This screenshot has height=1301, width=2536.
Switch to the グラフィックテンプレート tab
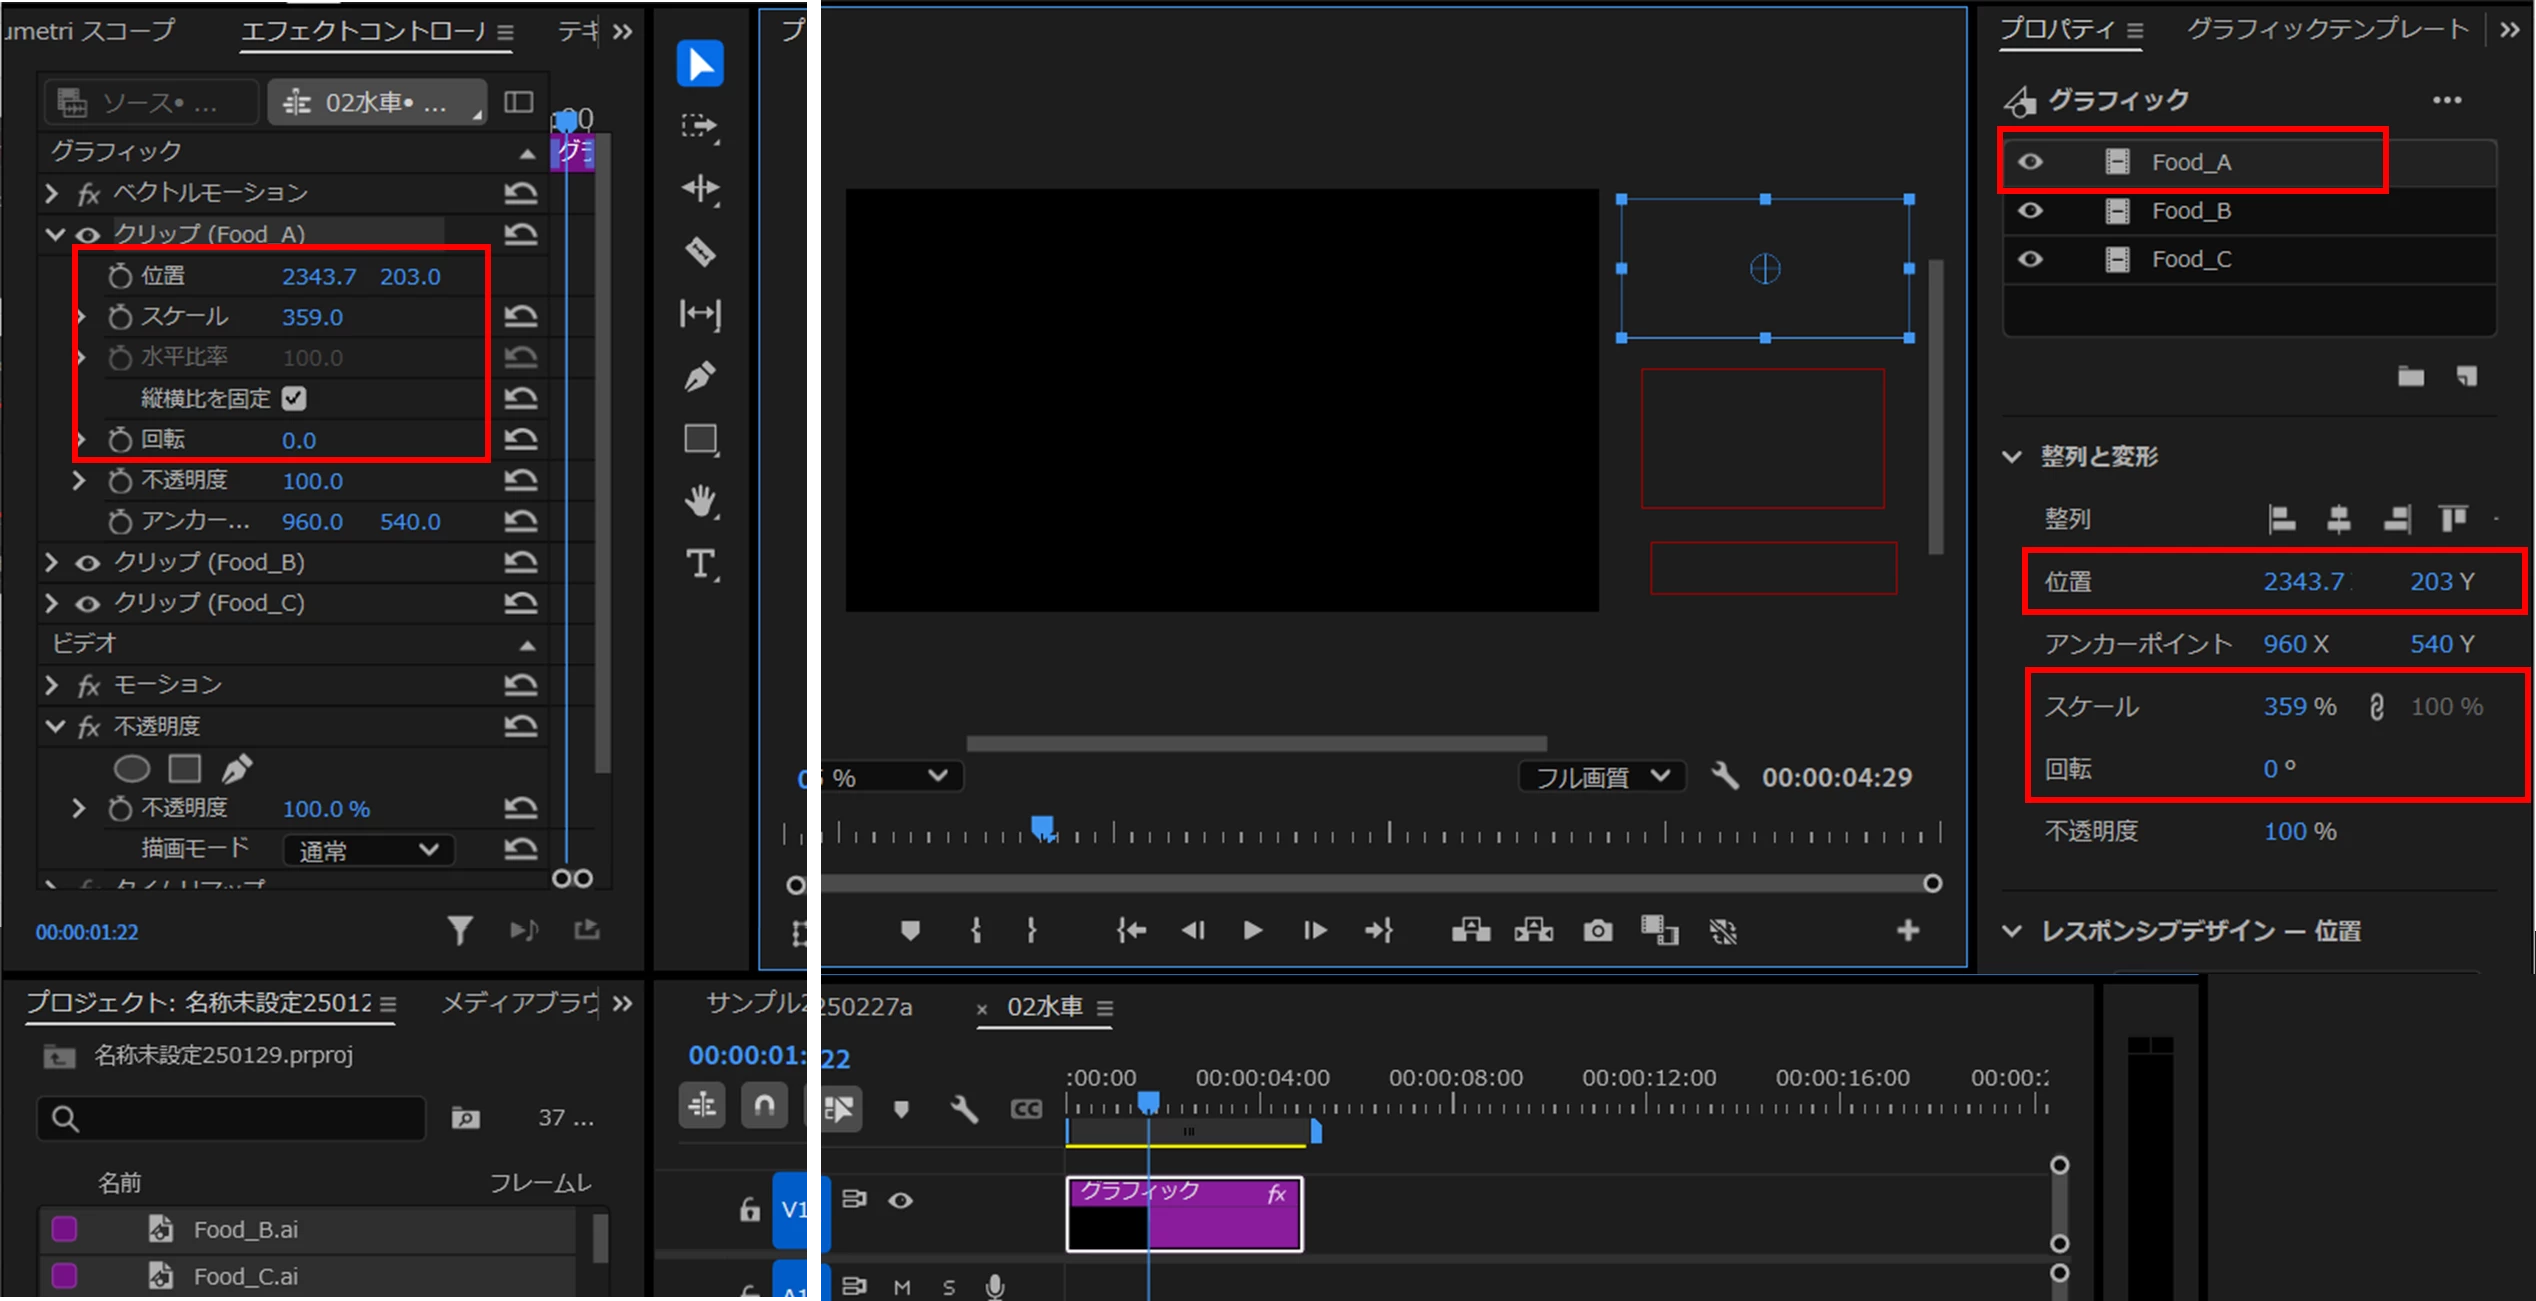click(x=2327, y=30)
